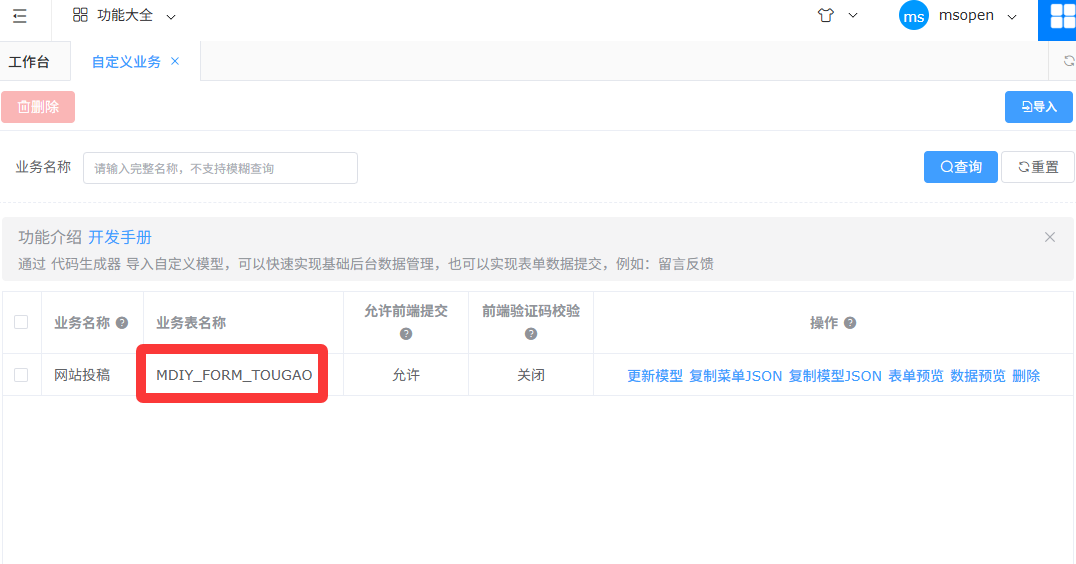Click the refresh icon at tab bar right

(x=1068, y=61)
